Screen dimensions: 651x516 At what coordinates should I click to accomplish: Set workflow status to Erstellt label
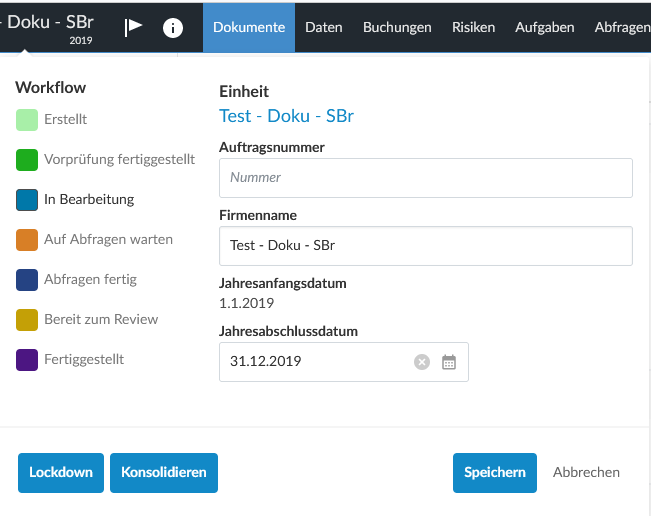click(66, 120)
